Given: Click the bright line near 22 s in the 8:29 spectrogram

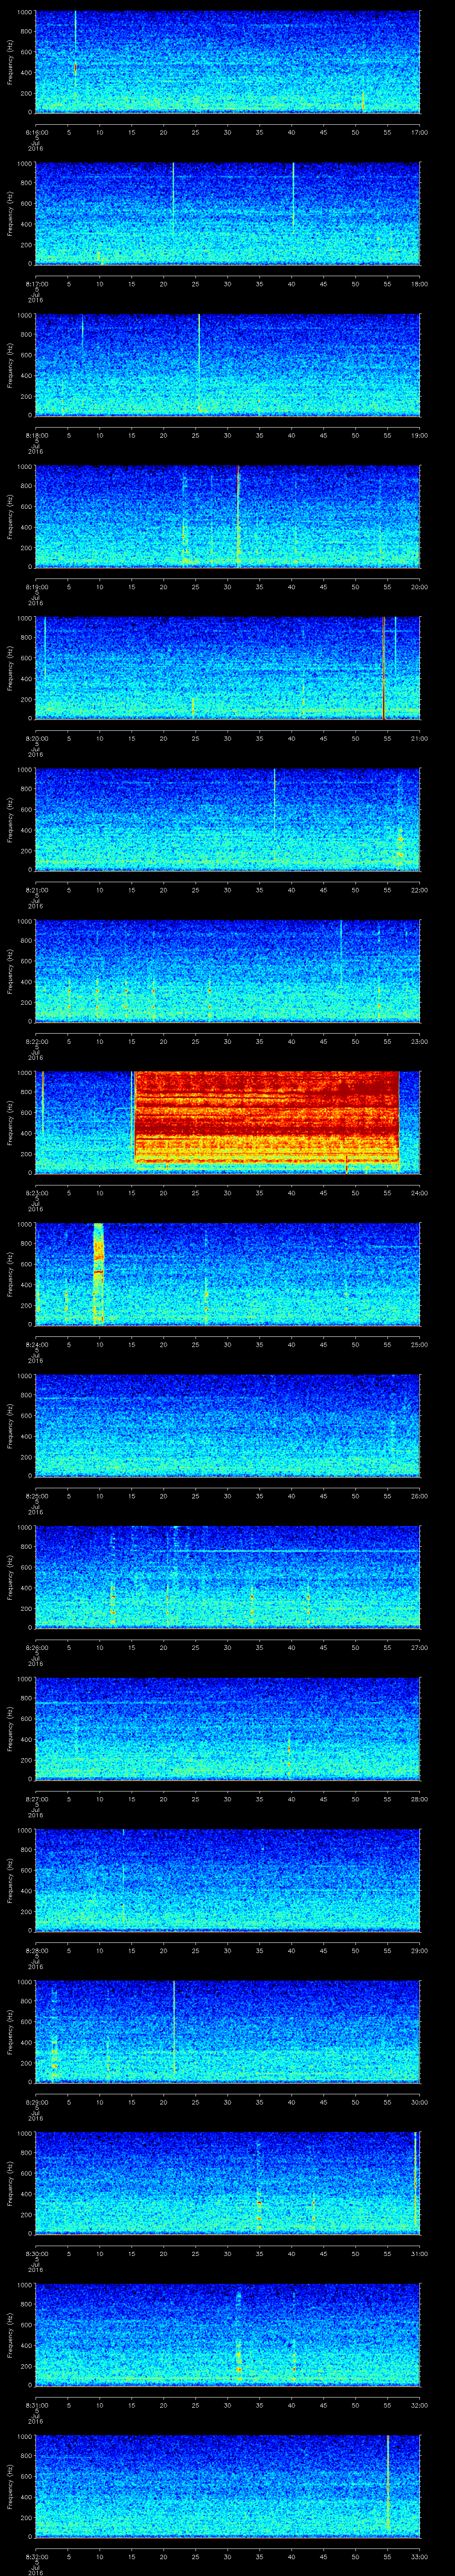Looking at the screenshot, I should point(174,2030).
